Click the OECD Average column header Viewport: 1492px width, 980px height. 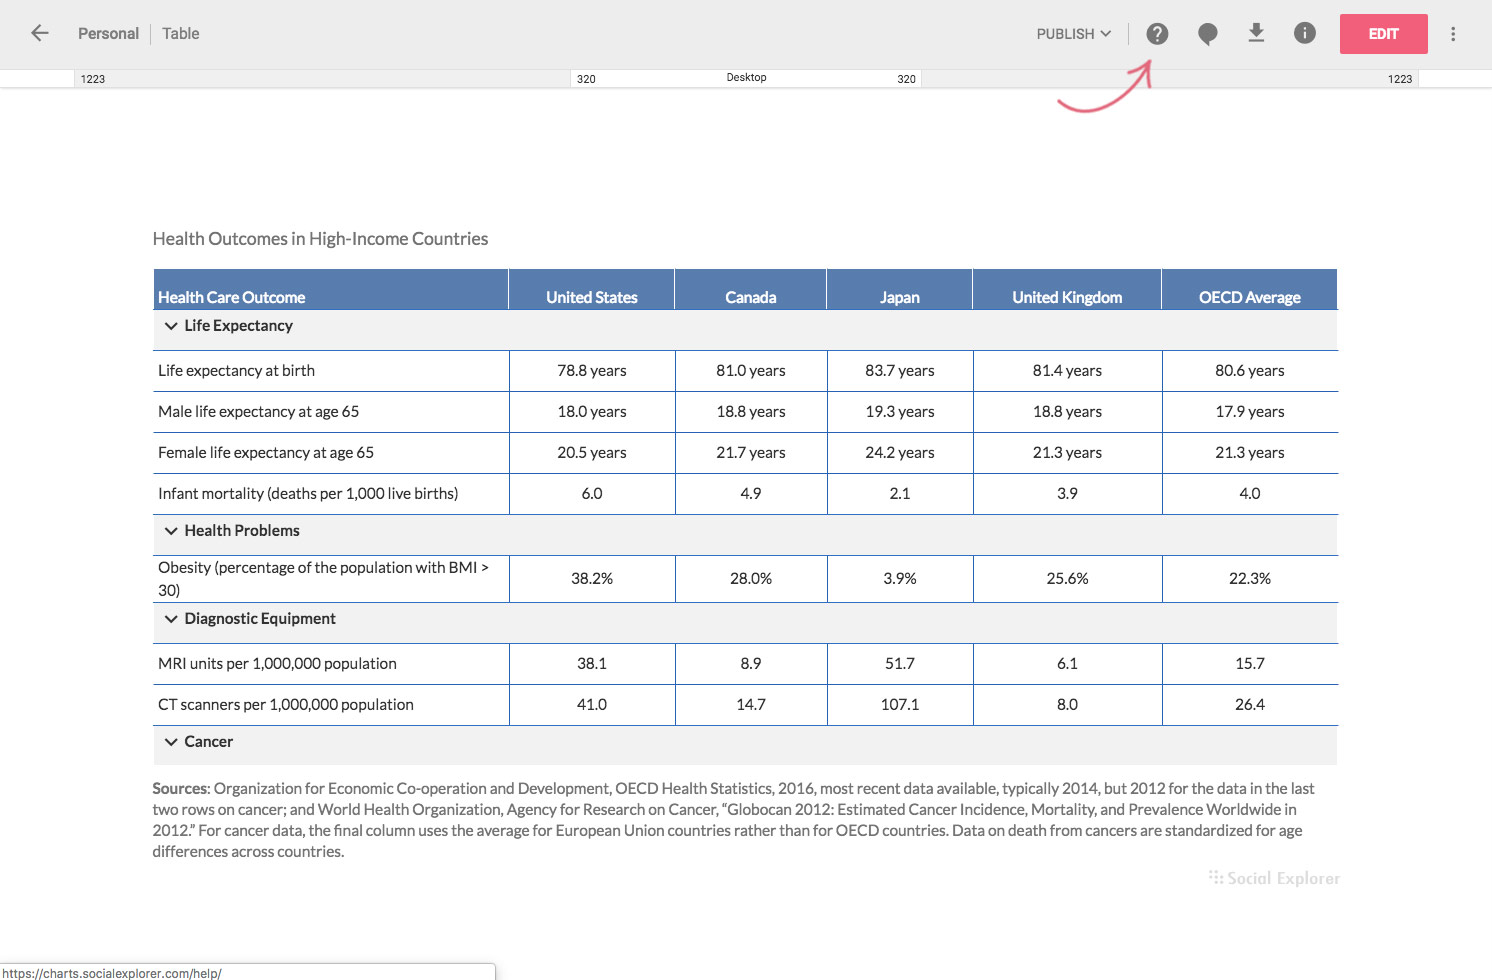pyautogui.click(x=1249, y=297)
